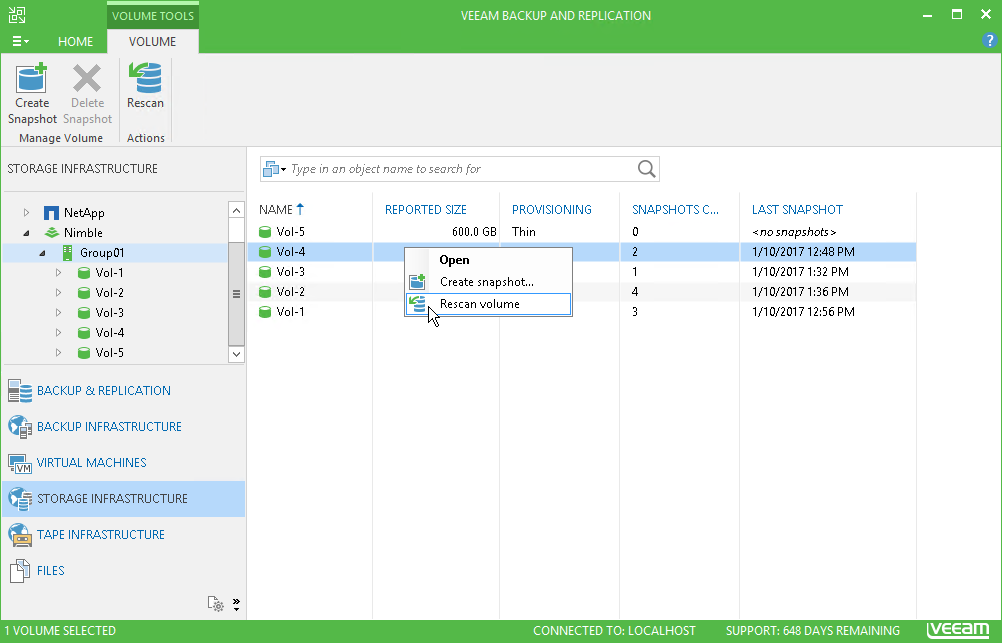1002x643 pixels.
Task: Select Vol-1 volume icon in tree
Action: tap(84, 273)
